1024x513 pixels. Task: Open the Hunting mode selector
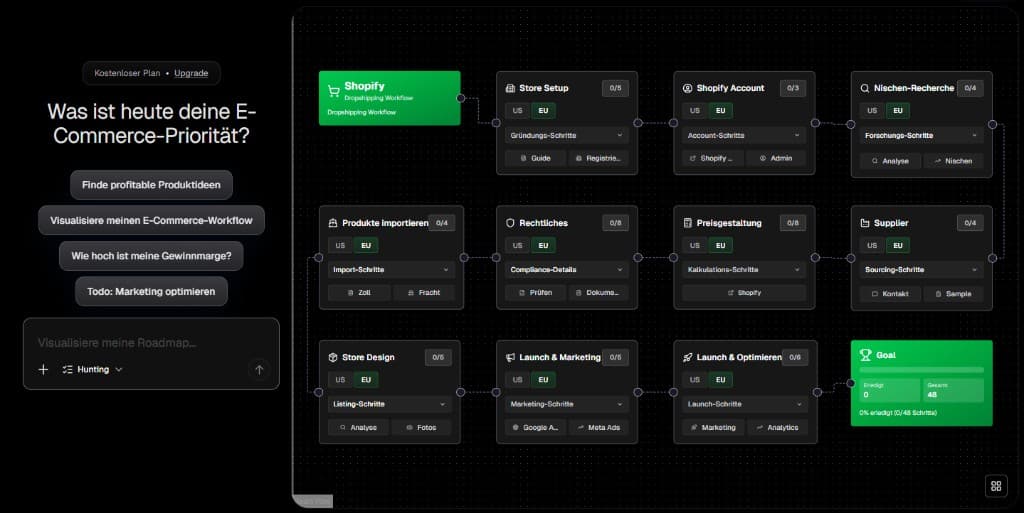pos(92,369)
